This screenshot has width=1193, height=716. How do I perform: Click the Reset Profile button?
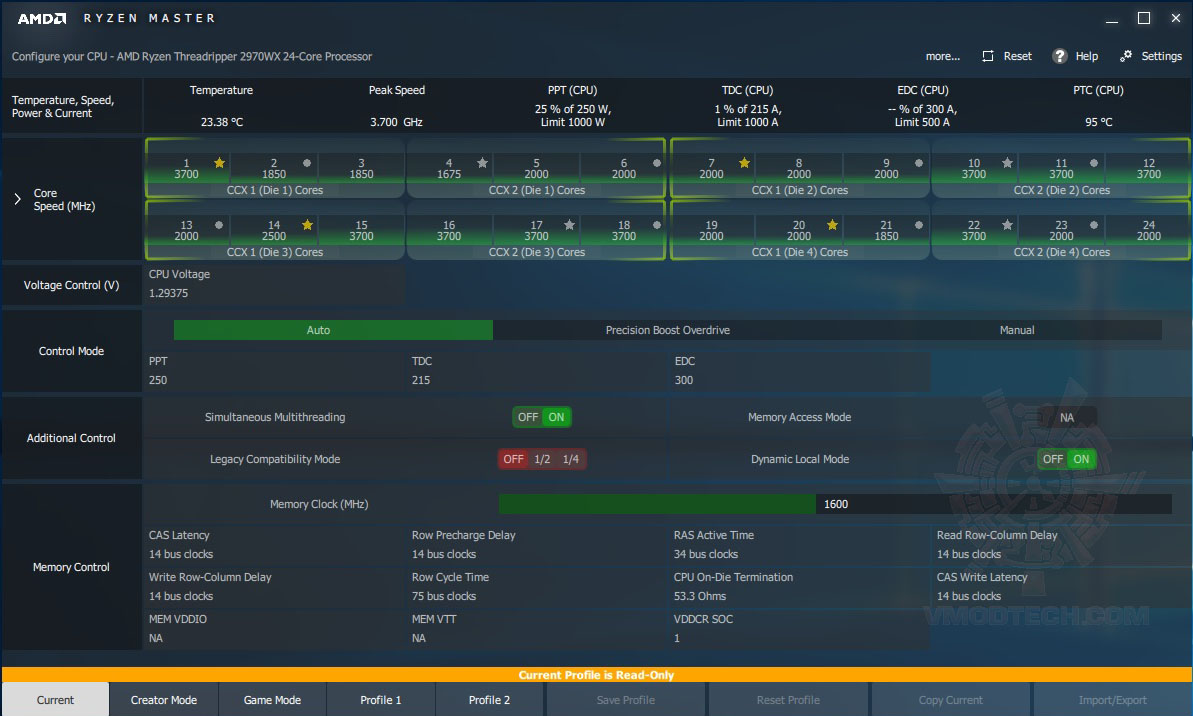pyautogui.click(x=788, y=699)
